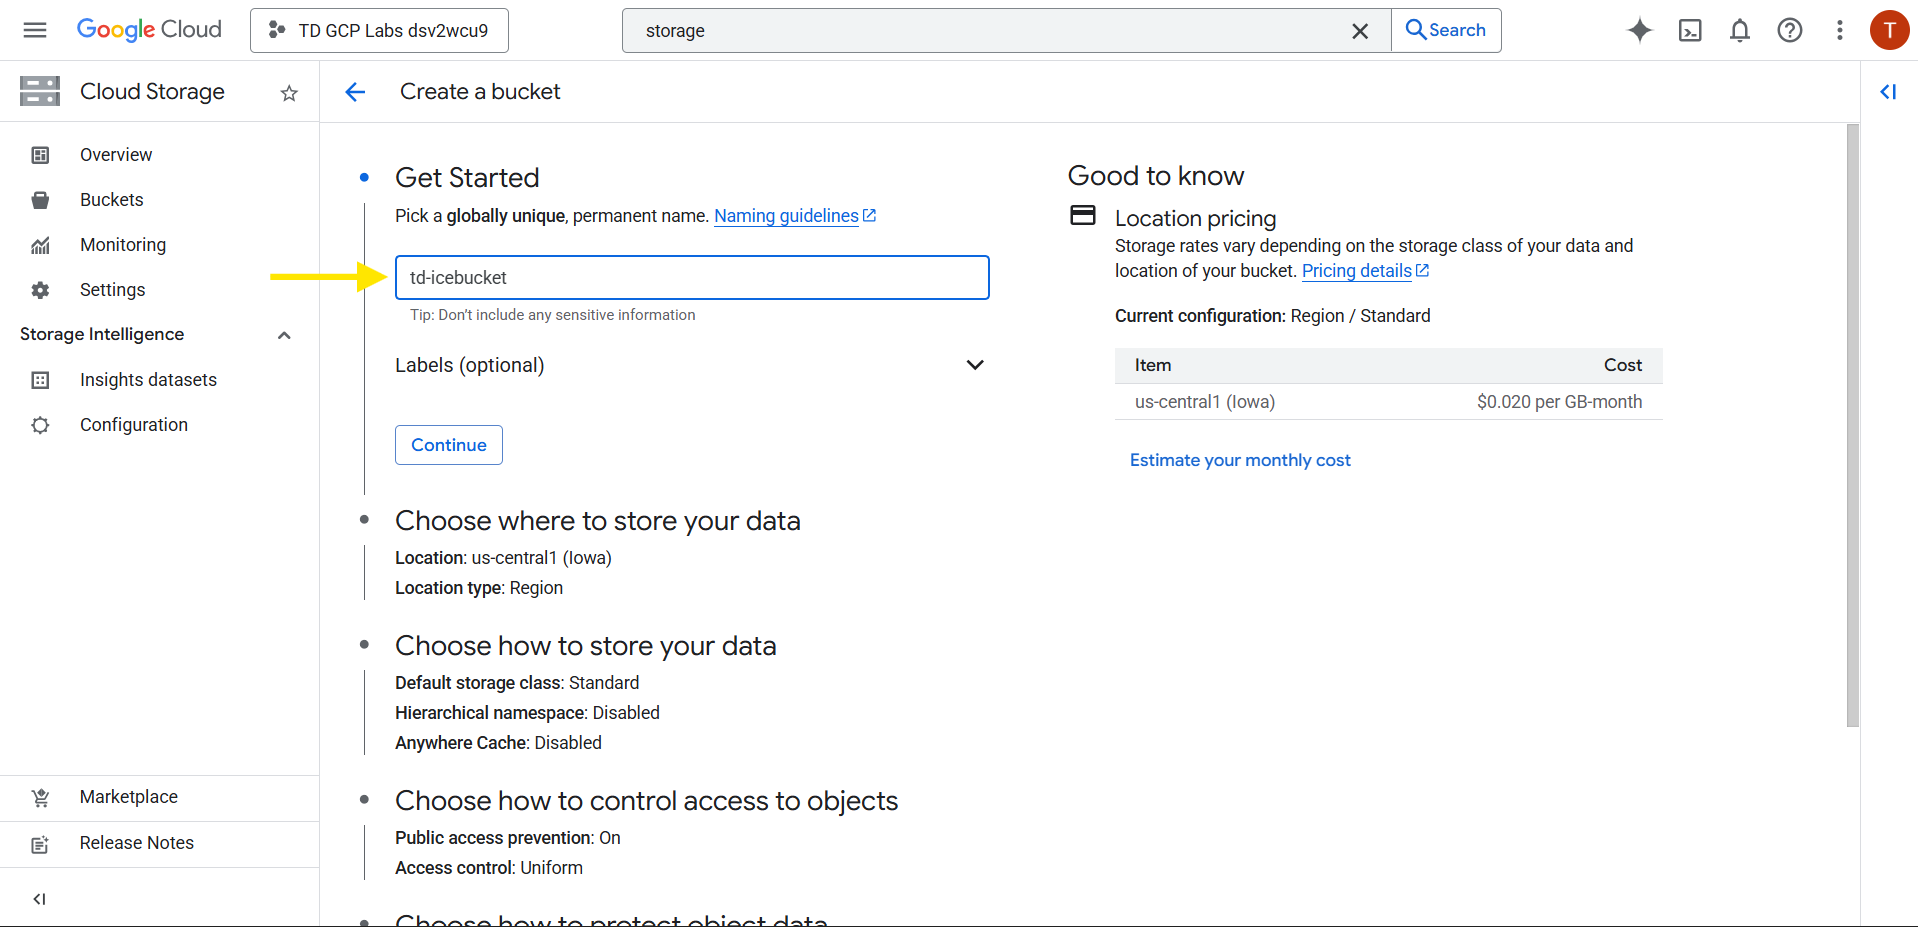The image size is (1918, 927).
Task: Open the main navigation hamburger menu
Action: (35, 30)
